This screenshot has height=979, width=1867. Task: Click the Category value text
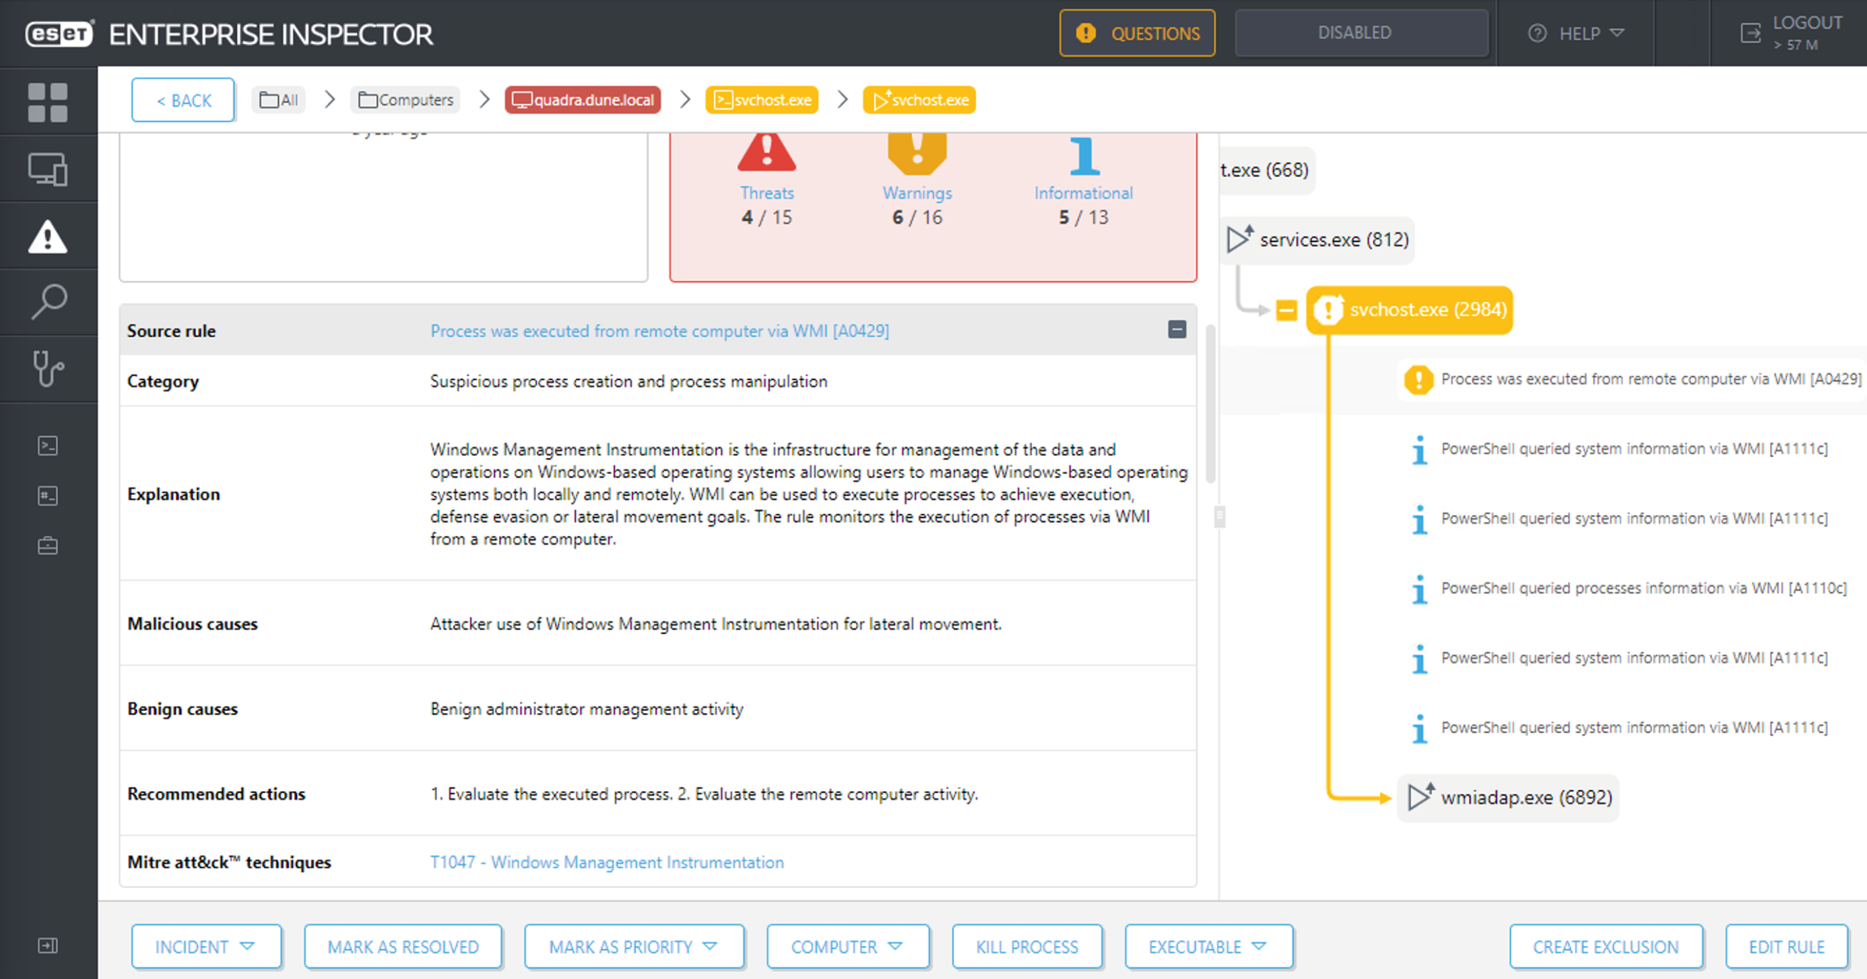(x=629, y=381)
